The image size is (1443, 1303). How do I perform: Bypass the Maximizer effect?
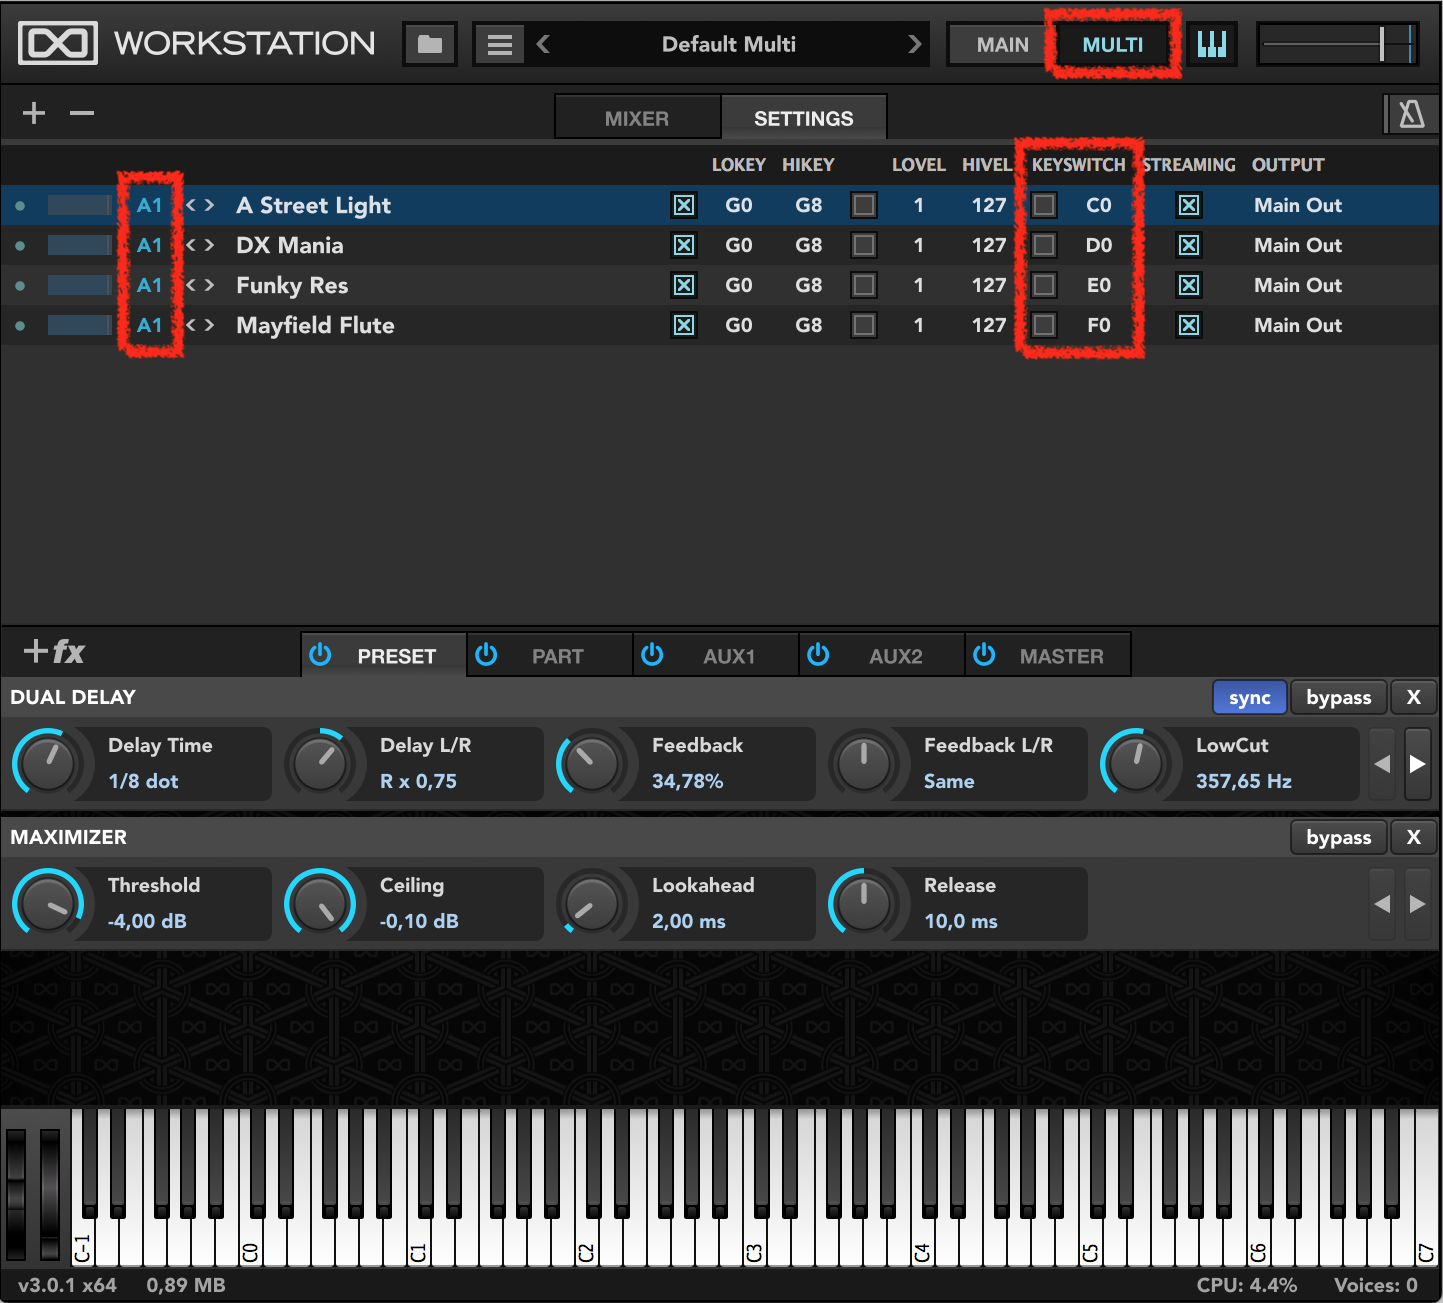click(1338, 837)
